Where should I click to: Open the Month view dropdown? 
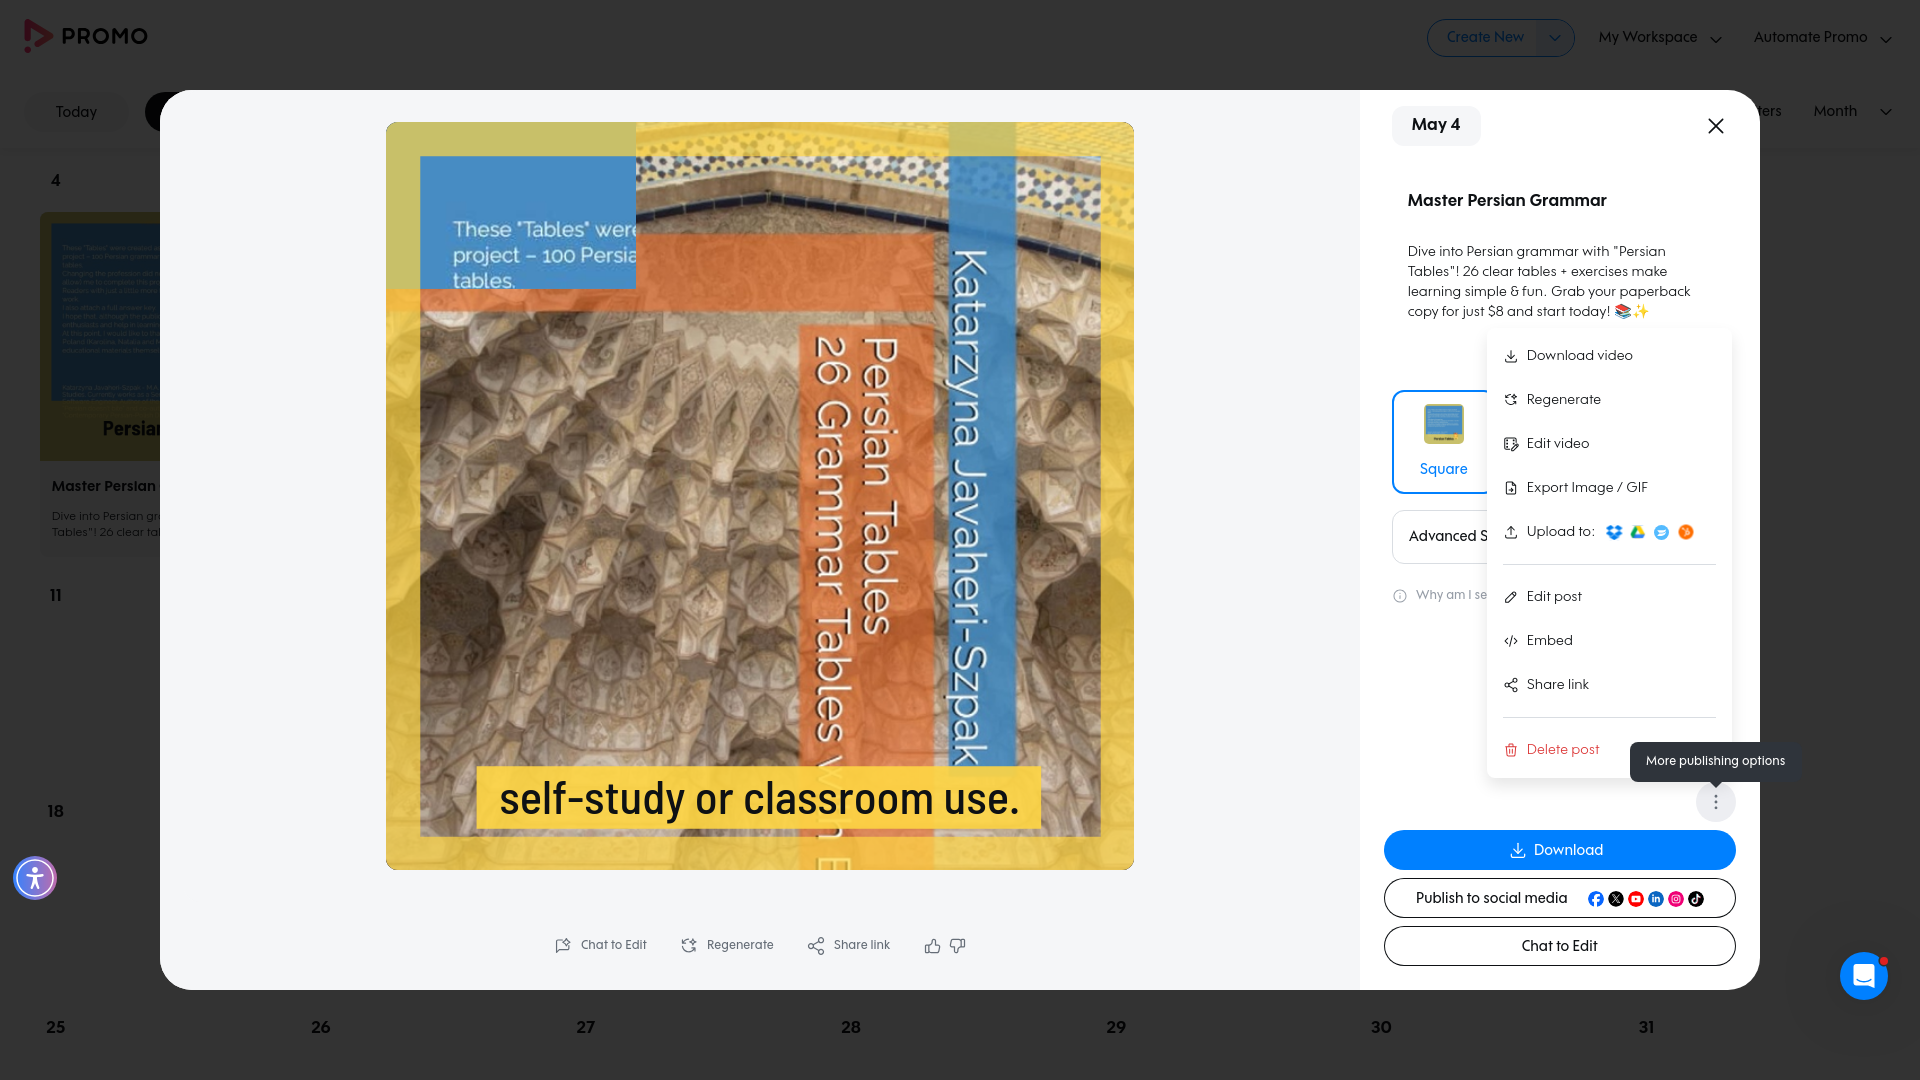[x=1852, y=111]
